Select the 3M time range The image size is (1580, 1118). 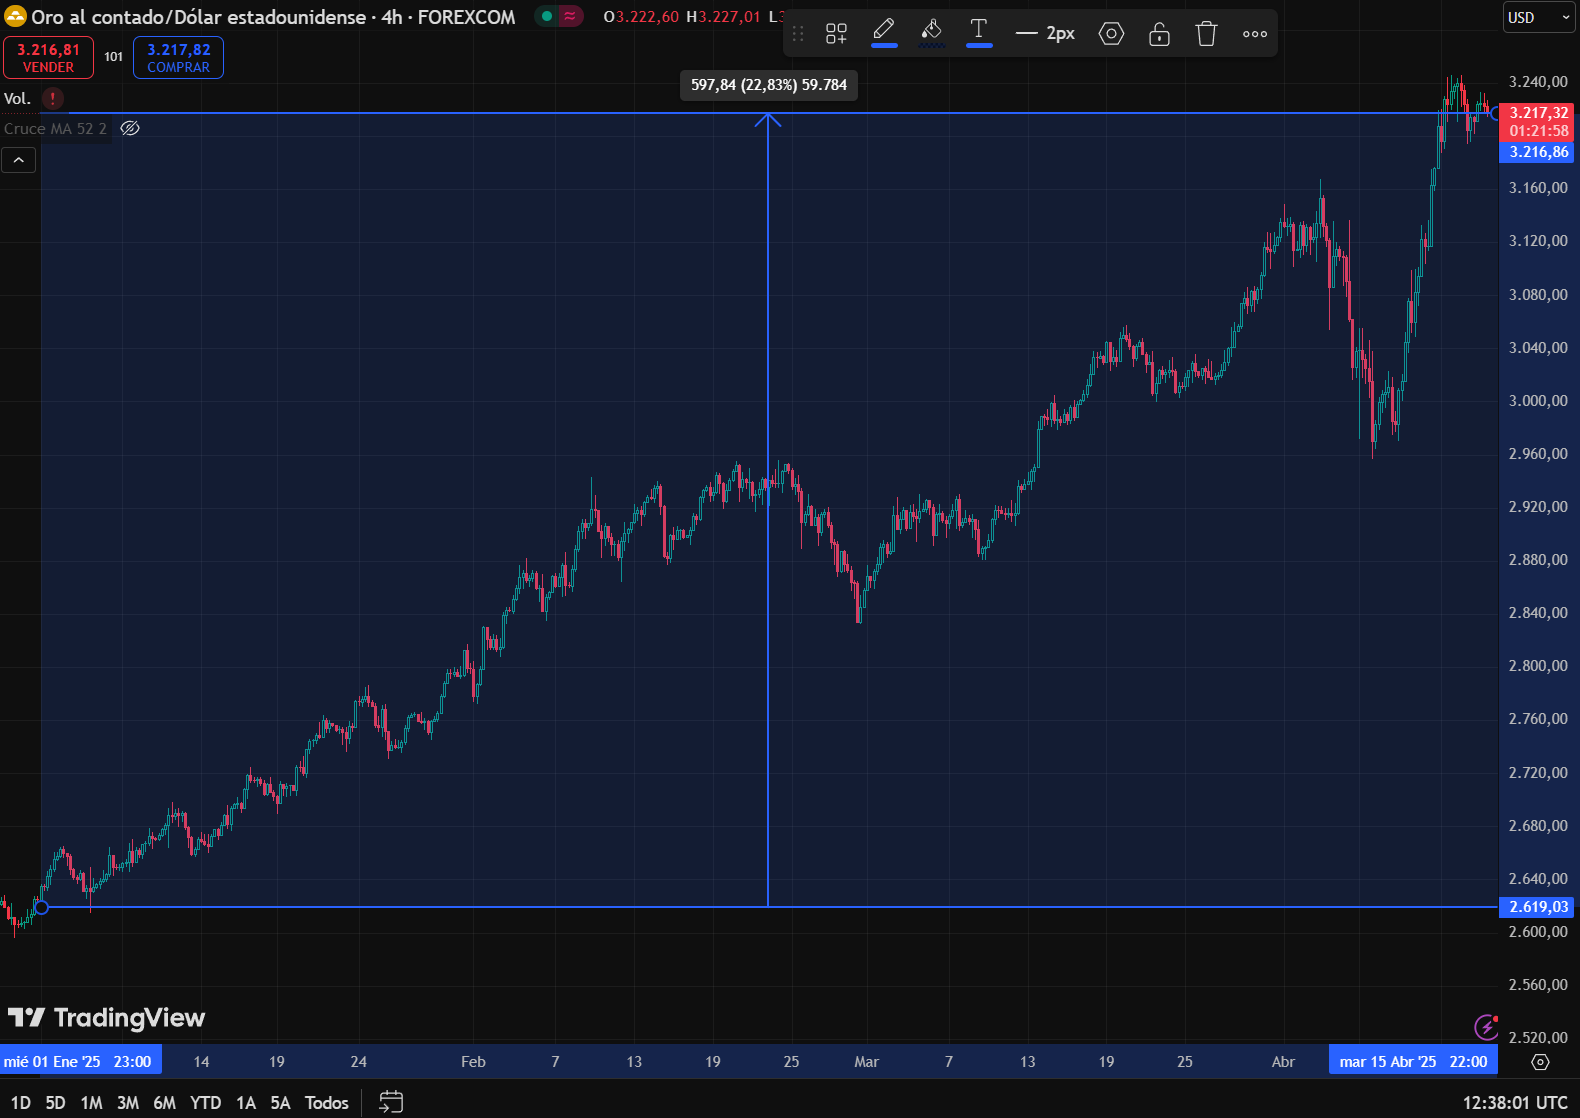point(128,1102)
